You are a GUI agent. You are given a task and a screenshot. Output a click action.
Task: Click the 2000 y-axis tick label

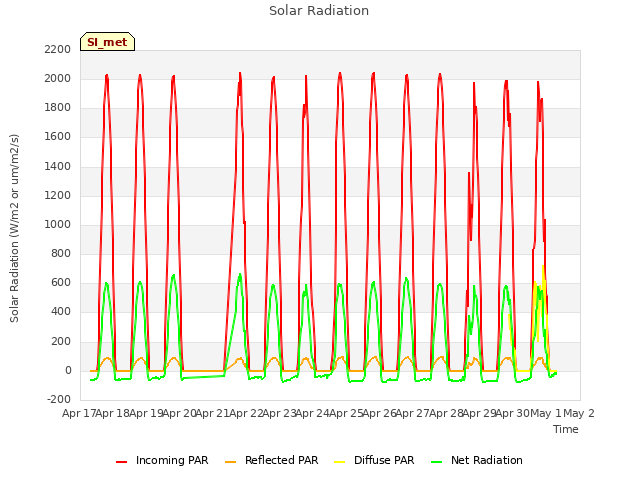point(58,78)
